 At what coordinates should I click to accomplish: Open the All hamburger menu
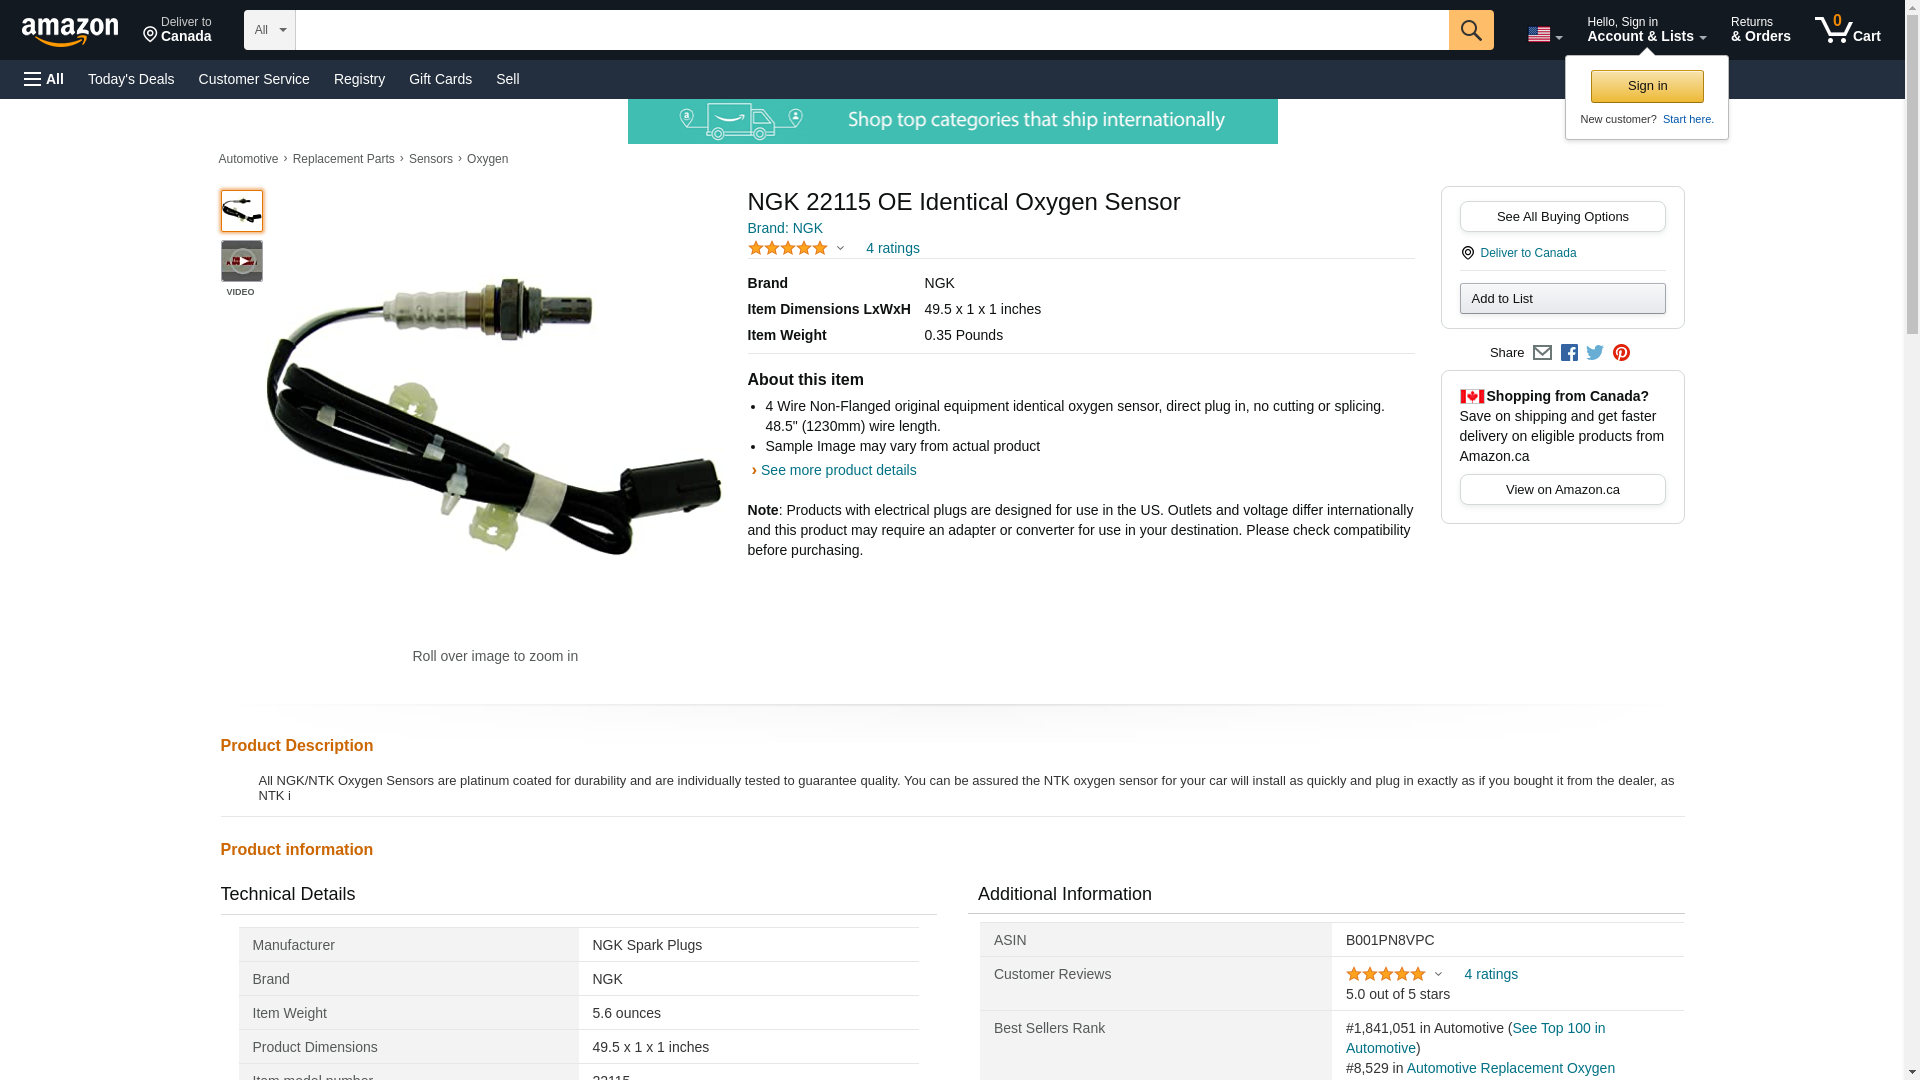pyautogui.click(x=44, y=79)
